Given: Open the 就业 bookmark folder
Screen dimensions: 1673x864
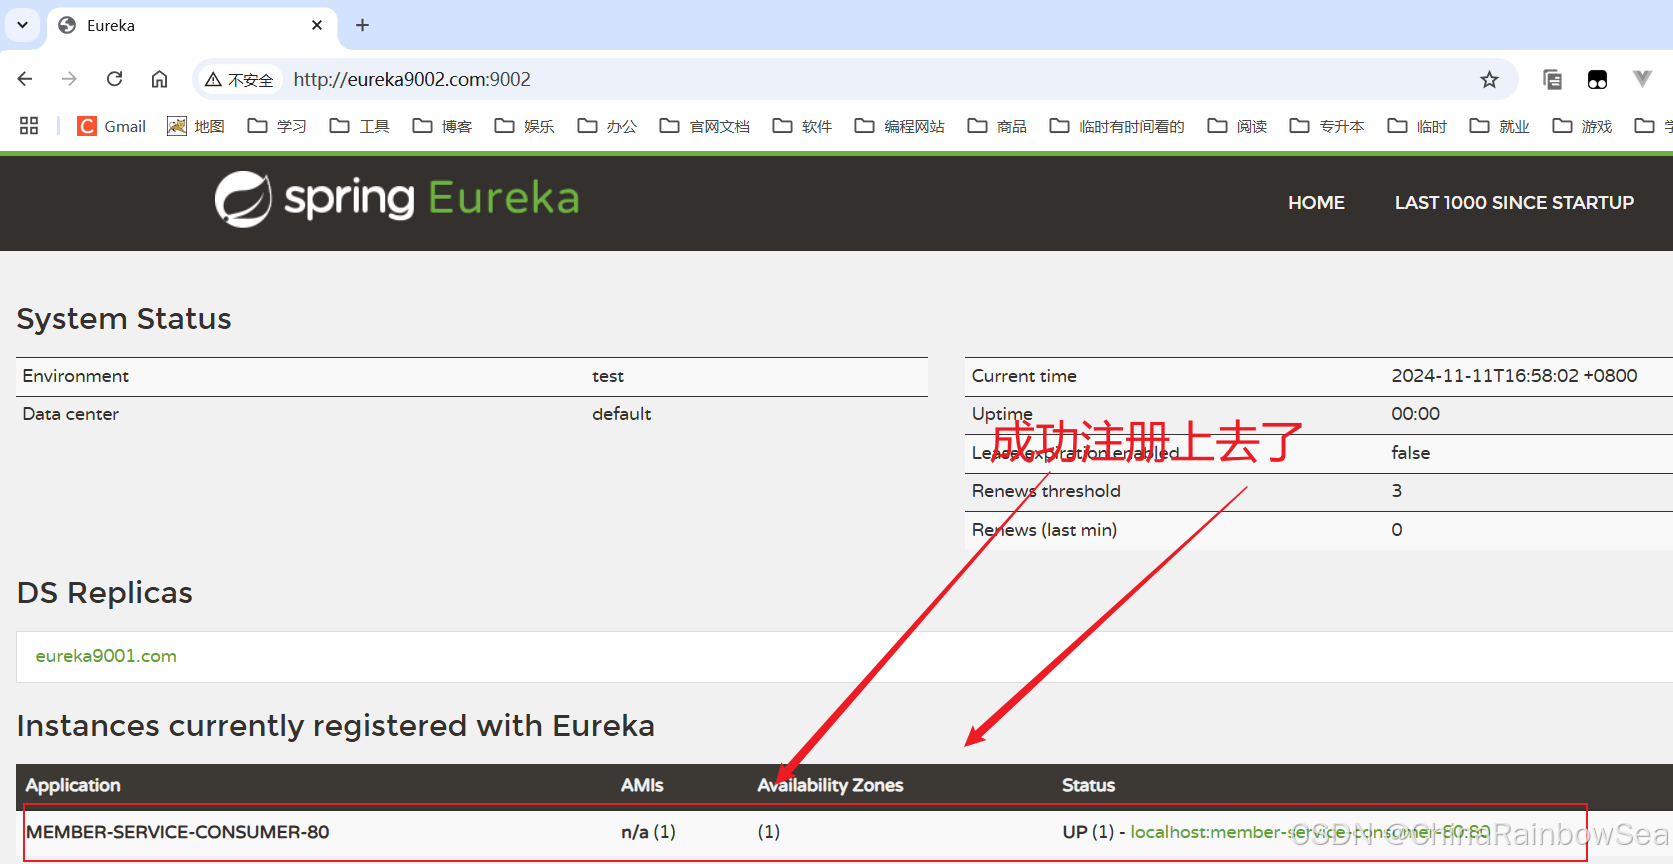Looking at the screenshot, I should [x=1499, y=126].
